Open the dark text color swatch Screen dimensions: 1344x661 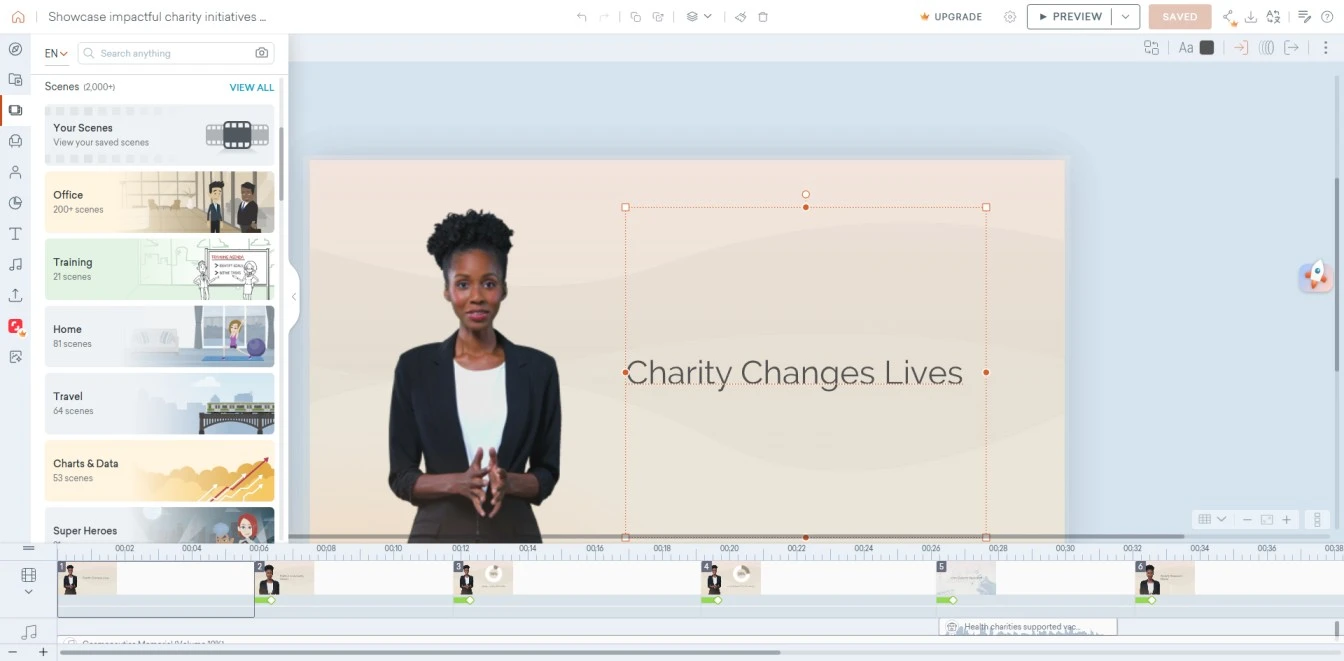(1207, 48)
